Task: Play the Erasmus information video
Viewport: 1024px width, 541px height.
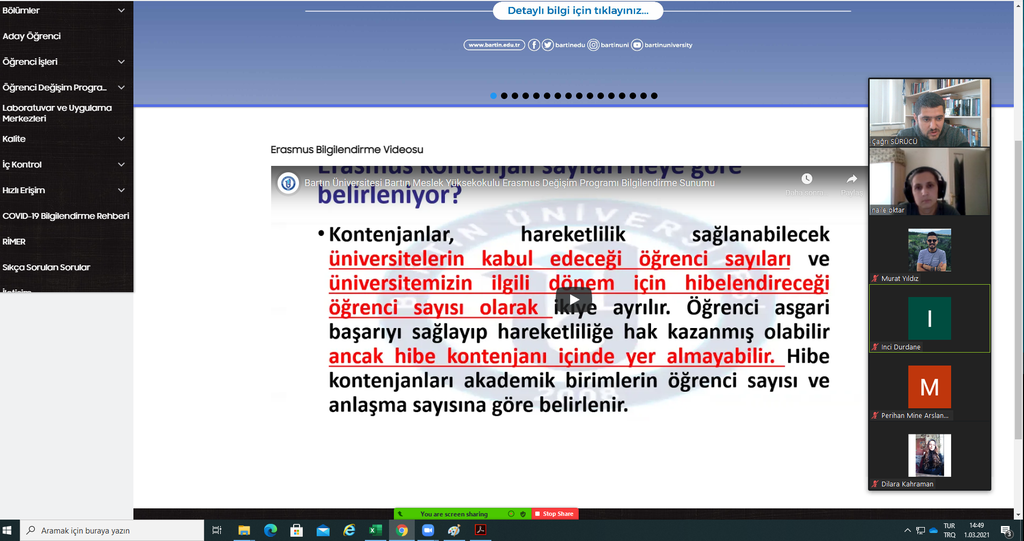Action: (573, 300)
